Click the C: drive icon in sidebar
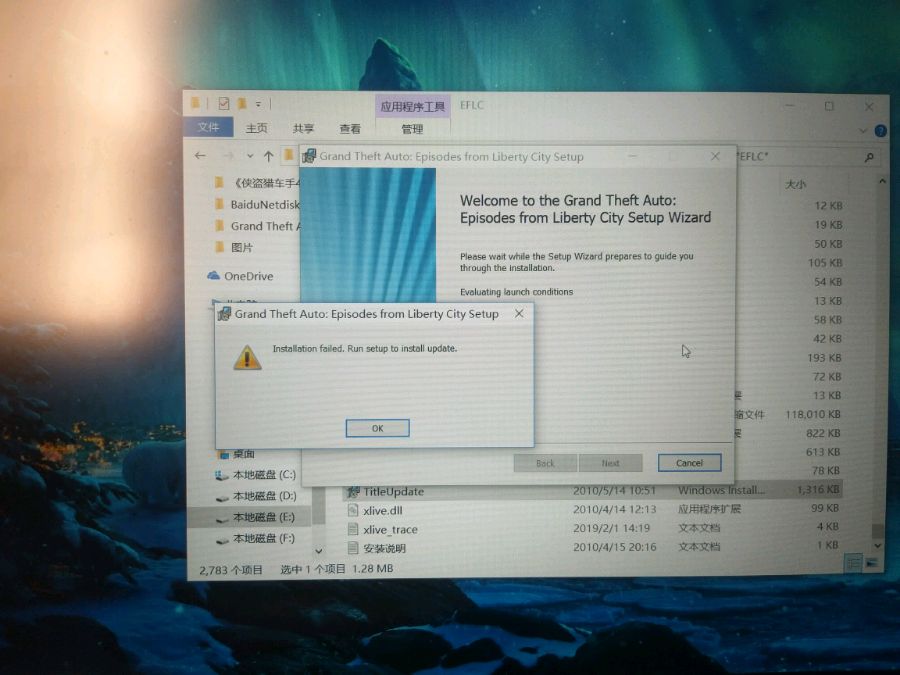Image resolution: width=900 pixels, height=675 pixels. (221, 475)
